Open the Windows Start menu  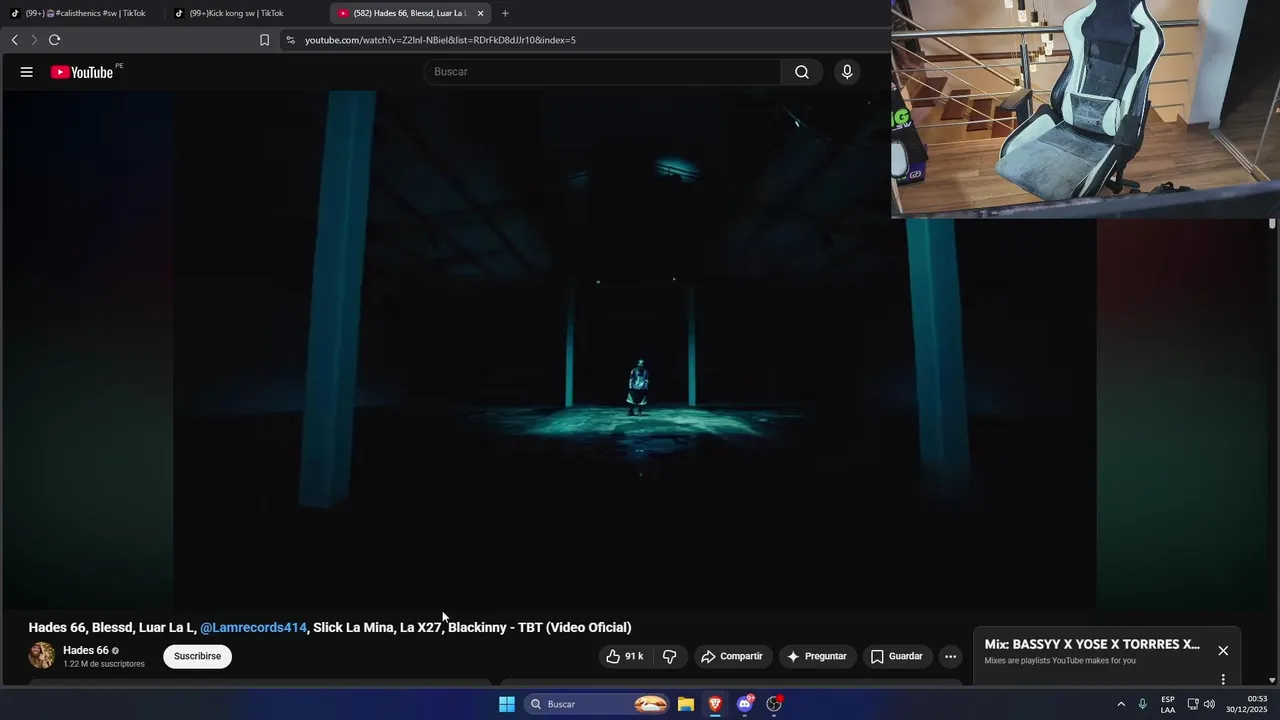[x=507, y=704]
